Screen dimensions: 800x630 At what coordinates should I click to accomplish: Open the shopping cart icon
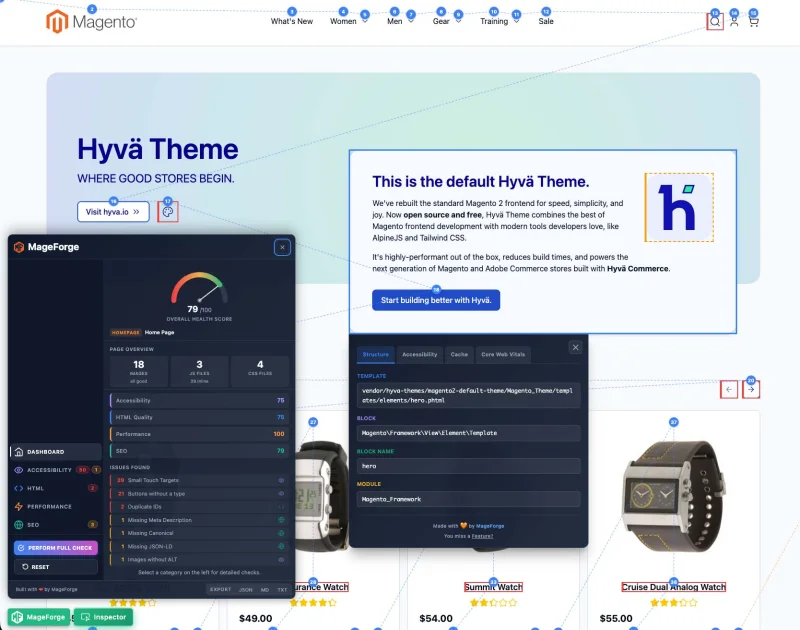pyautogui.click(x=753, y=21)
